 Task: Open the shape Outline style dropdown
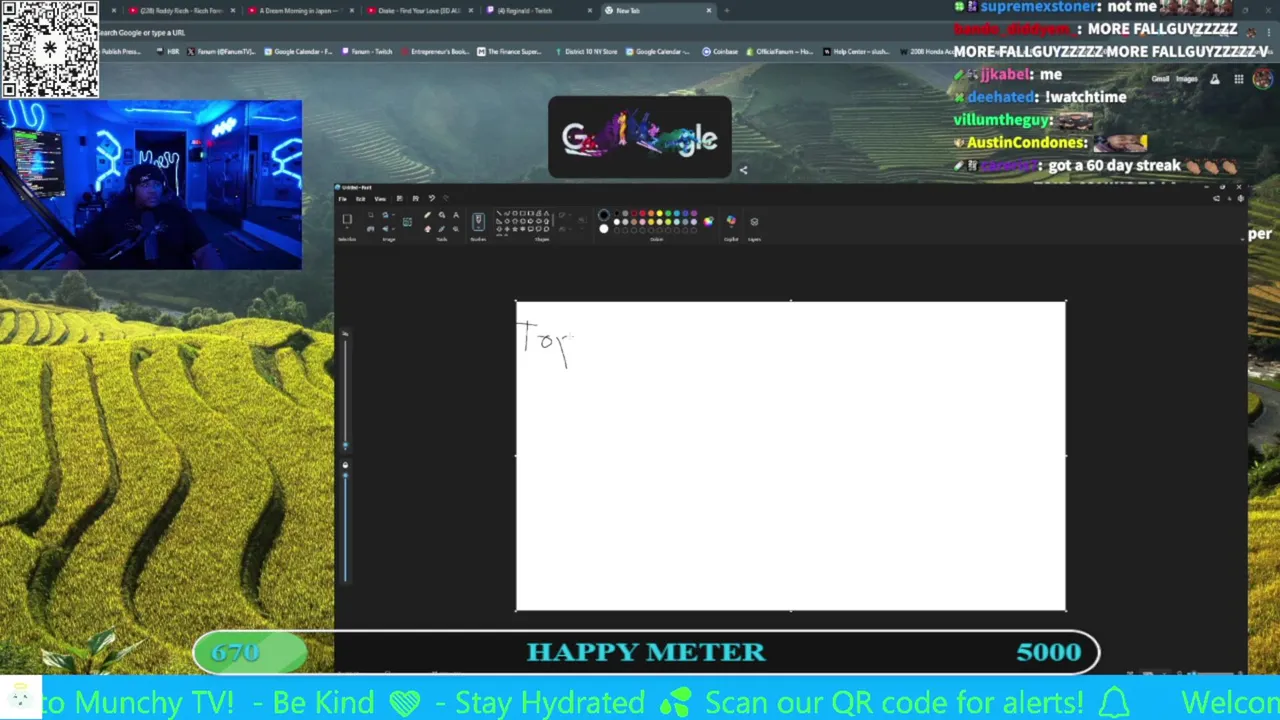tap(563, 215)
